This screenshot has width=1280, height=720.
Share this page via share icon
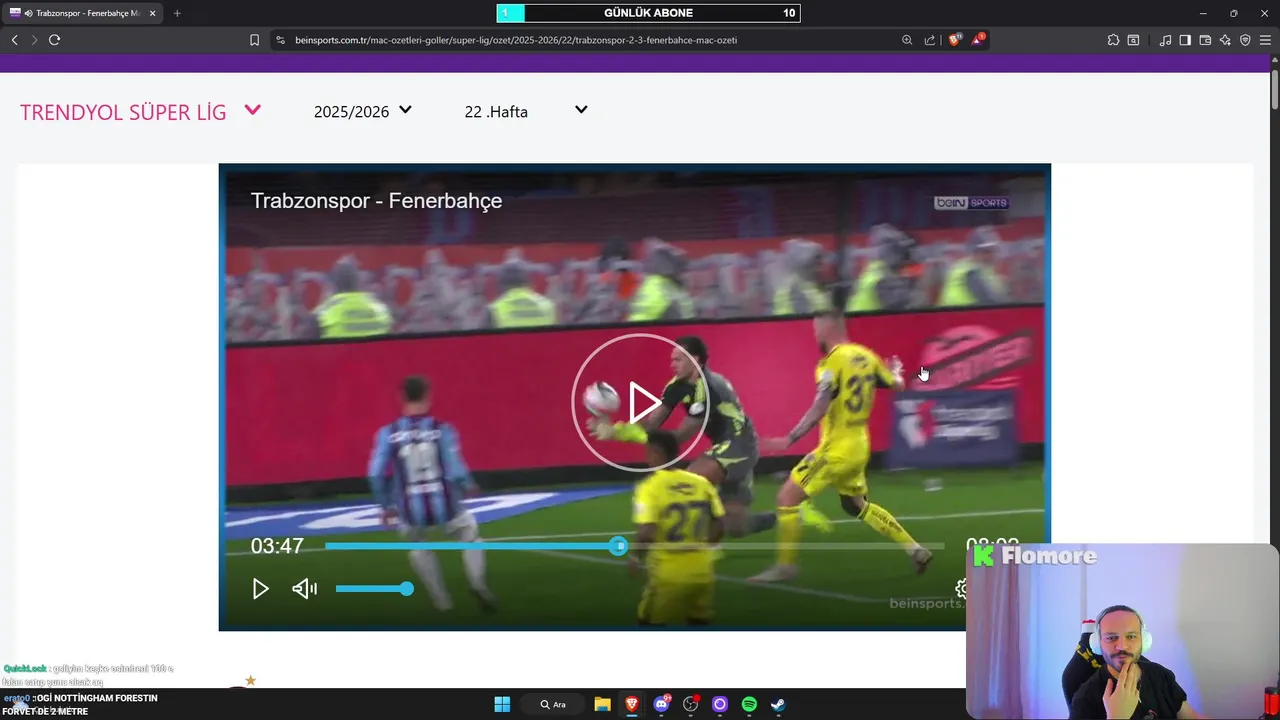click(x=930, y=40)
